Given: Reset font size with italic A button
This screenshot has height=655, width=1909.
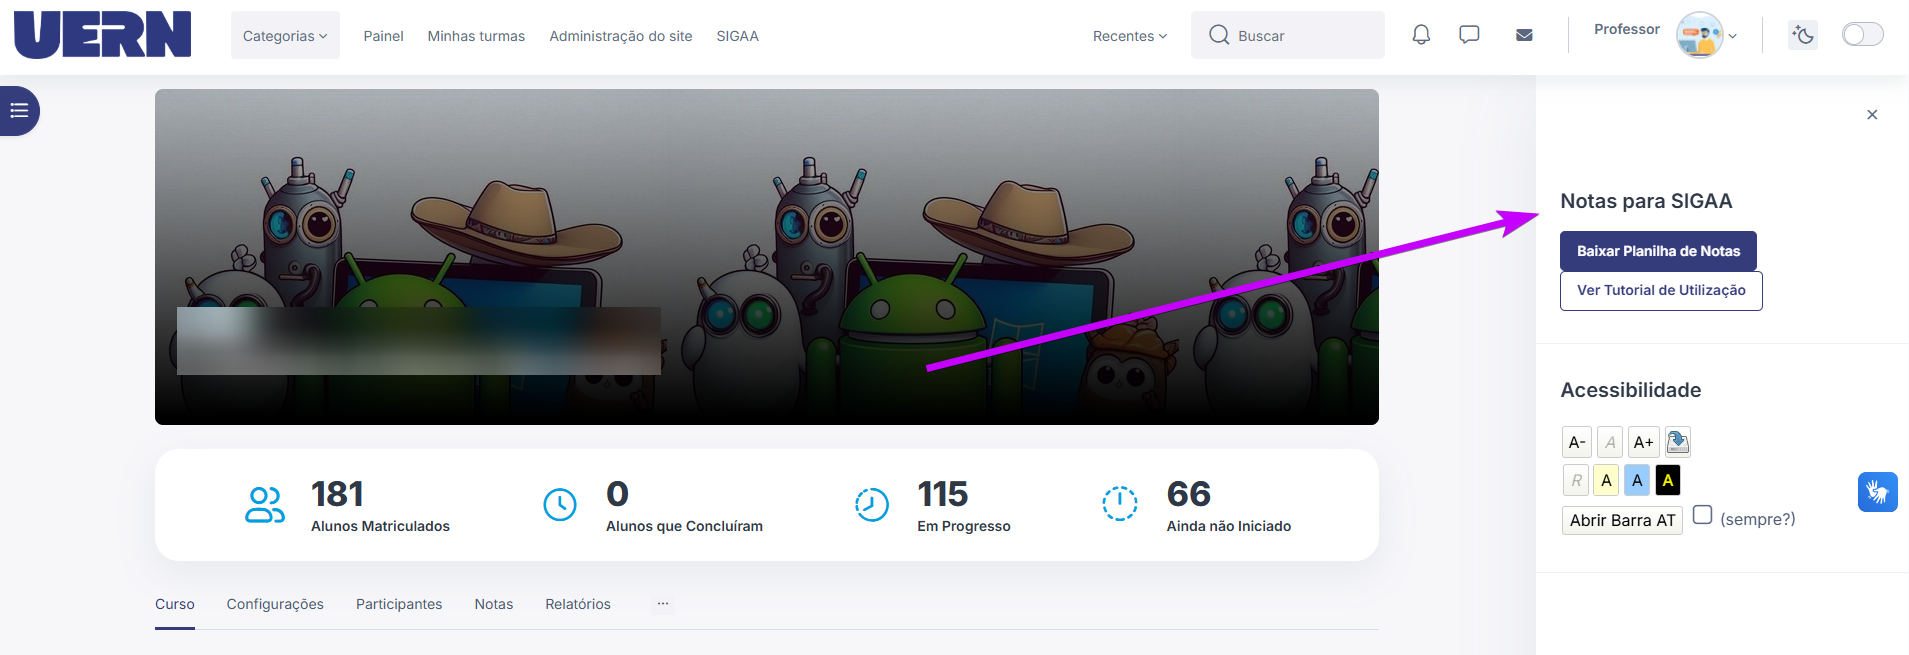Looking at the screenshot, I should click(x=1610, y=442).
